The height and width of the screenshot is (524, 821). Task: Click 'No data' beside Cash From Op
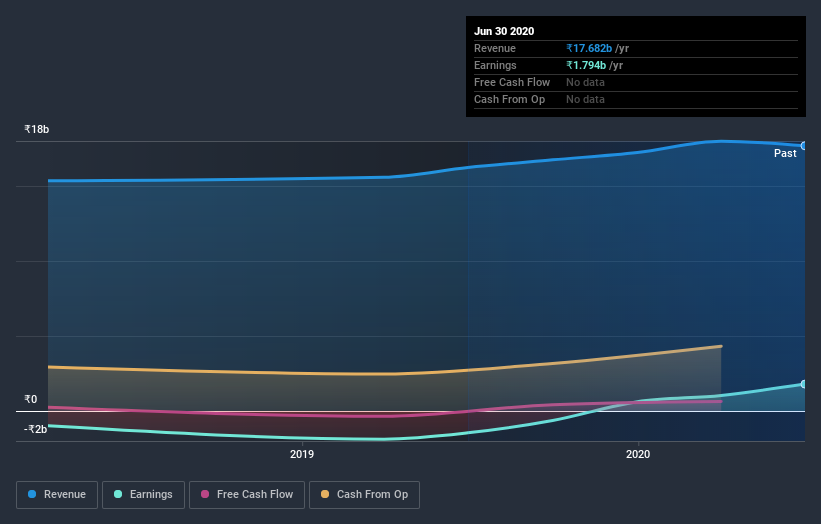[x=585, y=99]
